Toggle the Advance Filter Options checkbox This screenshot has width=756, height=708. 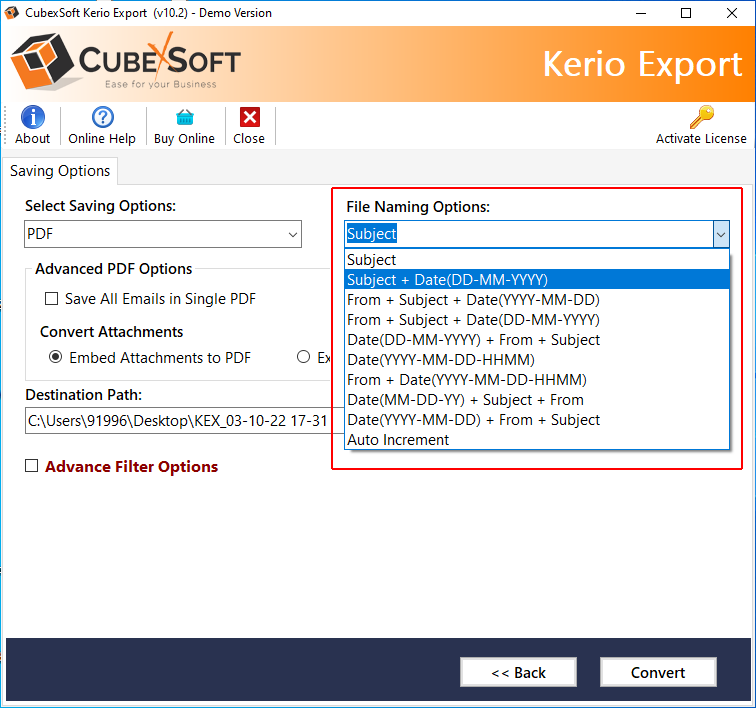(x=31, y=465)
